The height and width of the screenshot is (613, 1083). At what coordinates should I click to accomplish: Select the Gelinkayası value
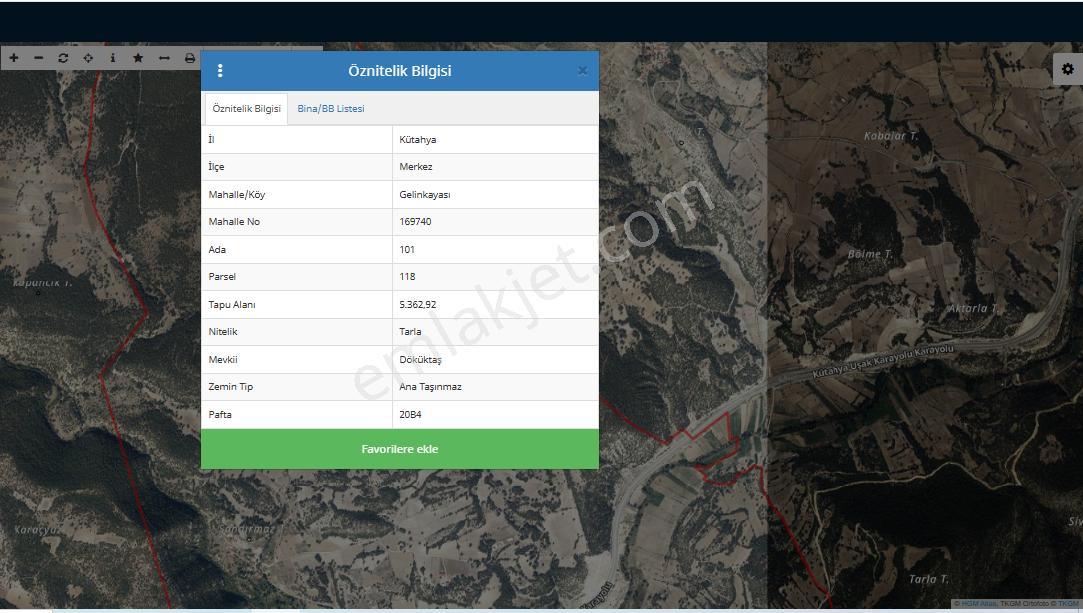tap(495, 195)
